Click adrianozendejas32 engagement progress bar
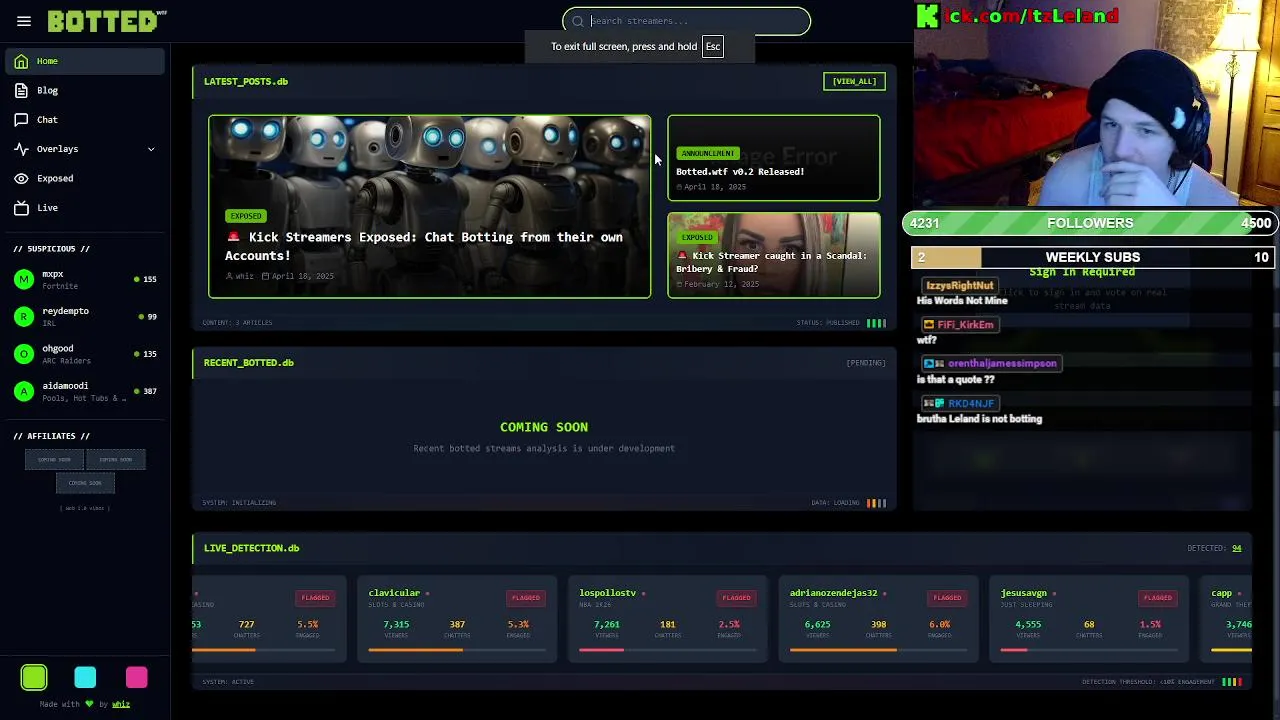 (878, 650)
